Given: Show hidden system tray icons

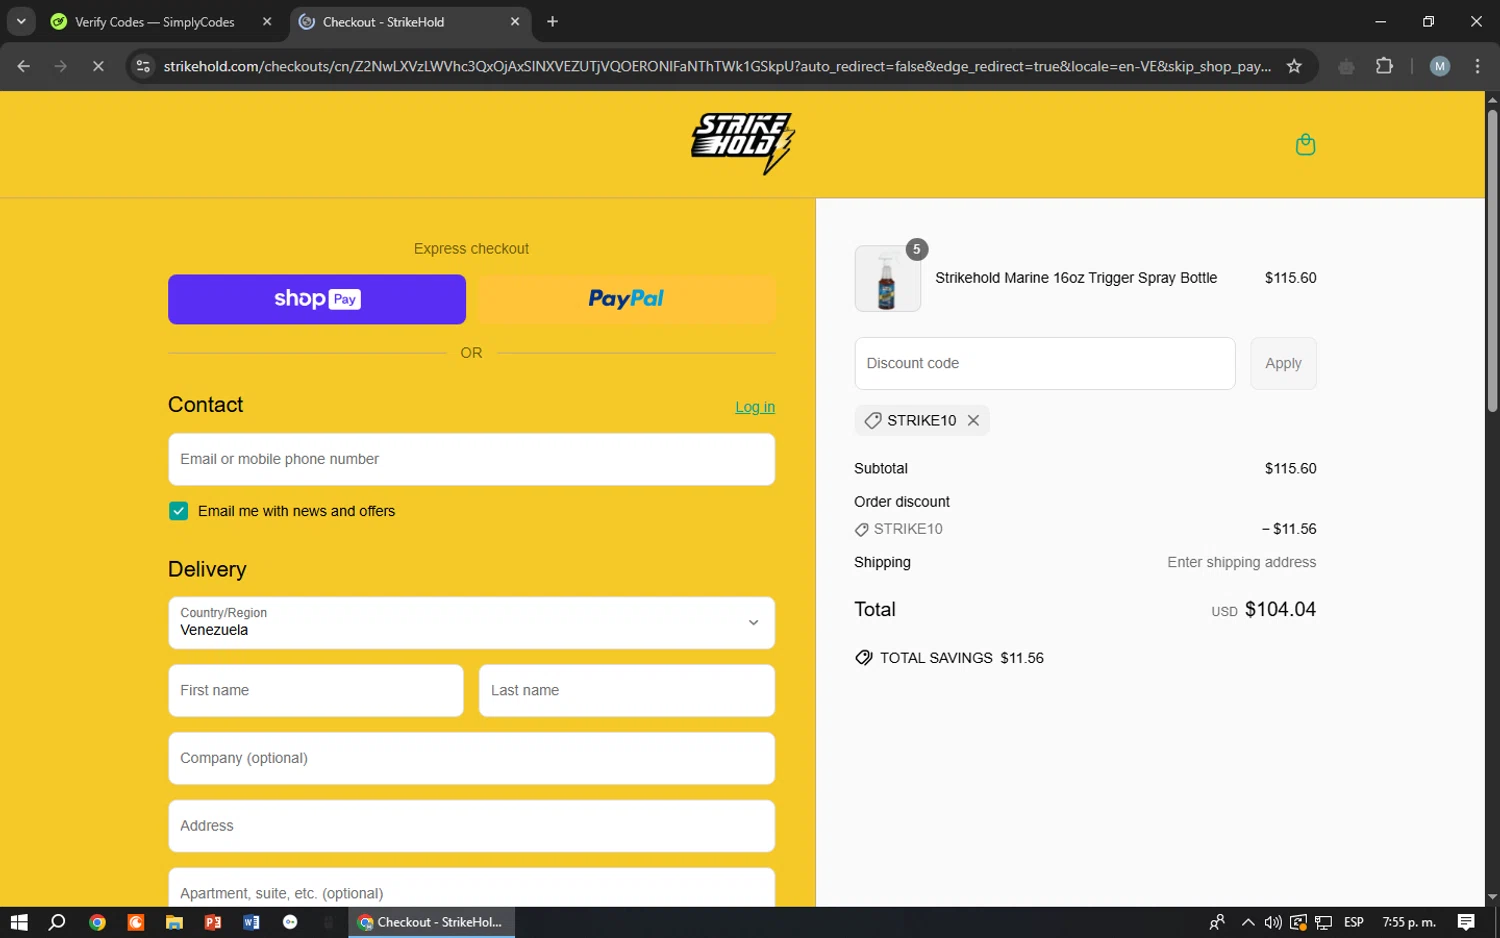Looking at the screenshot, I should [1247, 922].
